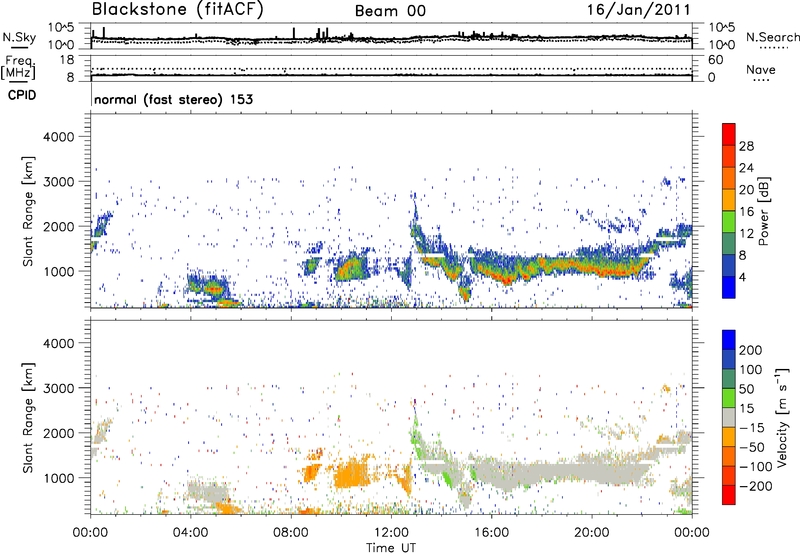This screenshot has width=800, height=554.
Task: Click the "Freq. [MHz]" axis label
Action: point(19,67)
